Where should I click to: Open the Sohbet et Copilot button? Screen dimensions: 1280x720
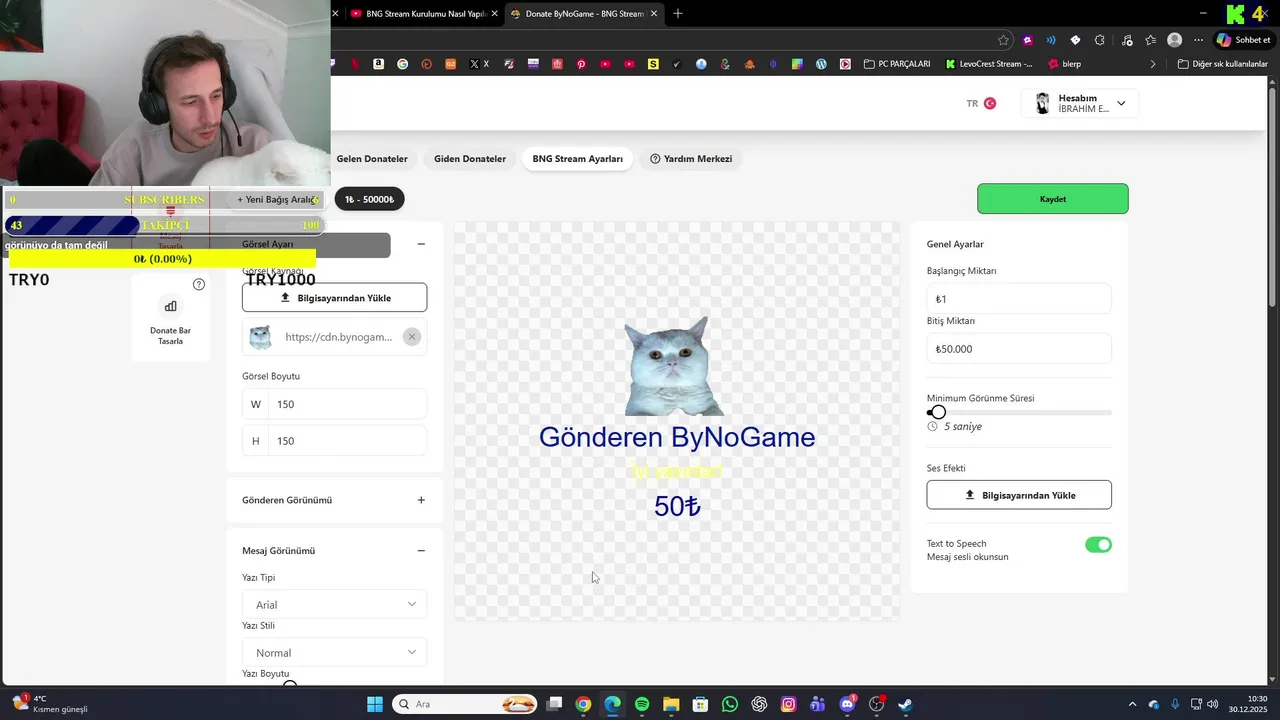click(x=1243, y=40)
